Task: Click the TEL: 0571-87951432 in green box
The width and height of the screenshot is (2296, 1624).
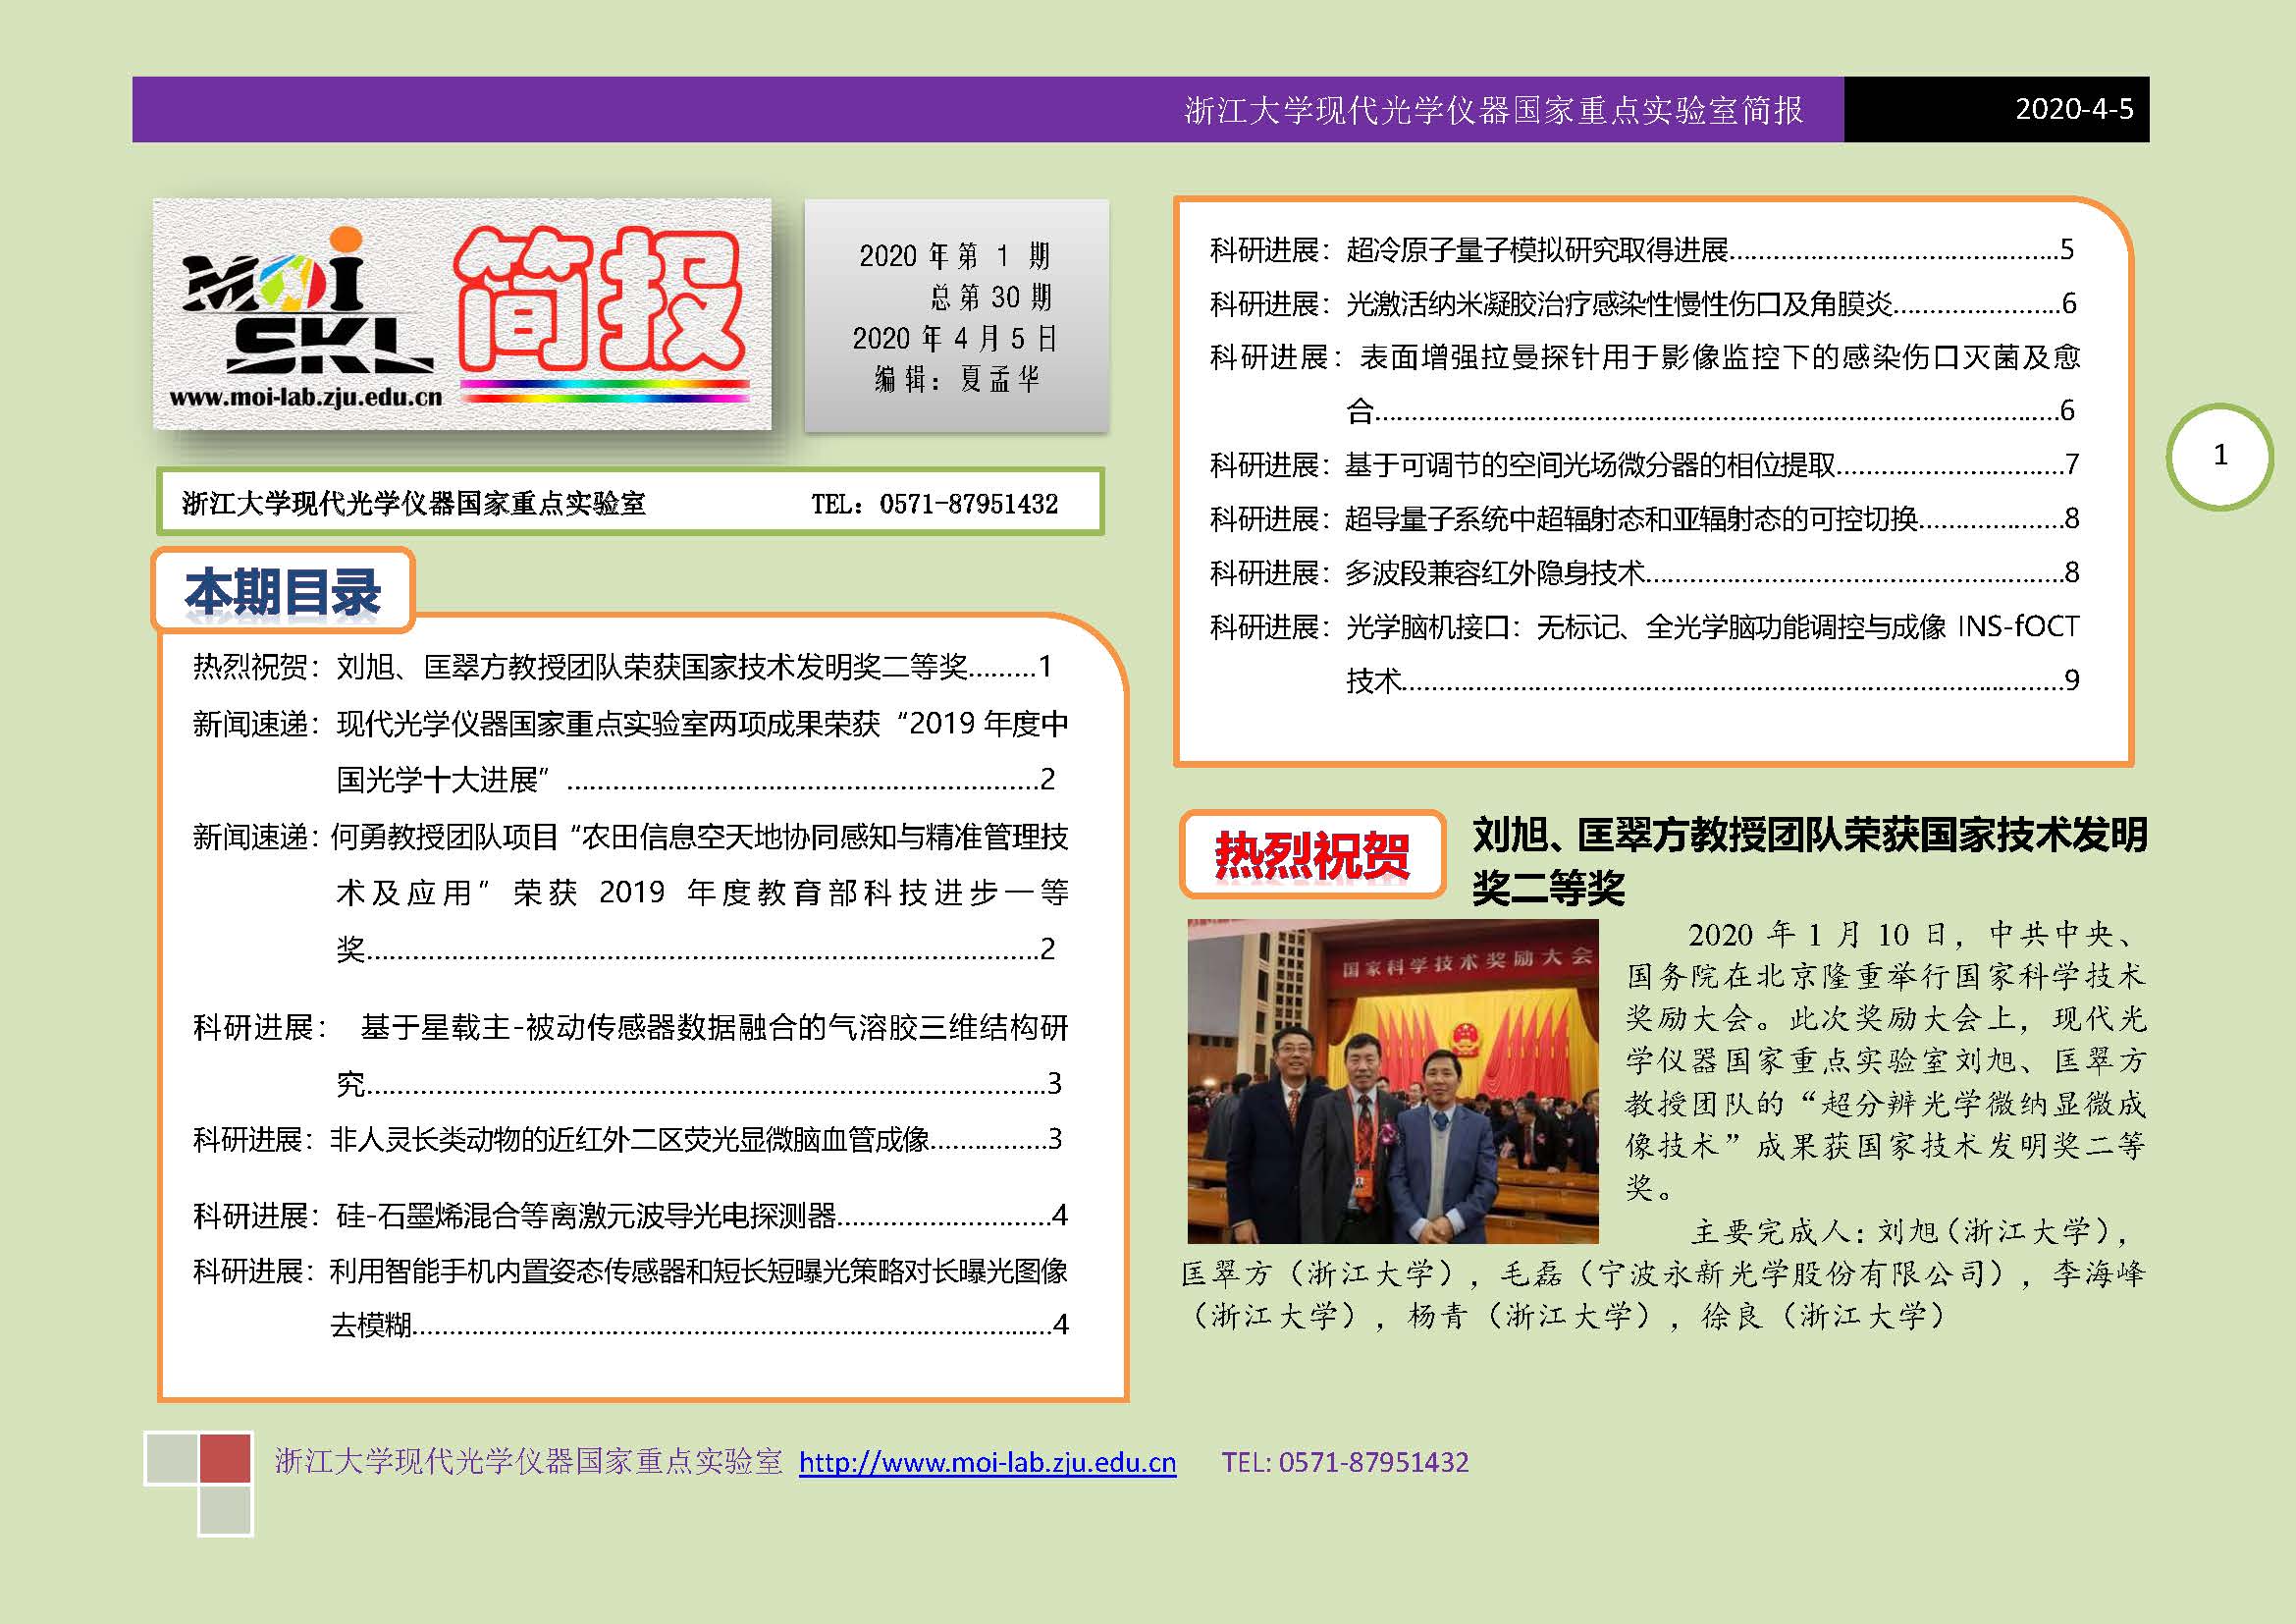Action: [x=934, y=503]
